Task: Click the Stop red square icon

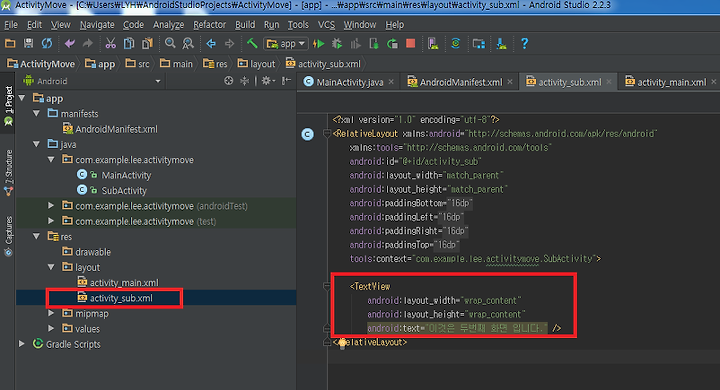Action: [411, 44]
